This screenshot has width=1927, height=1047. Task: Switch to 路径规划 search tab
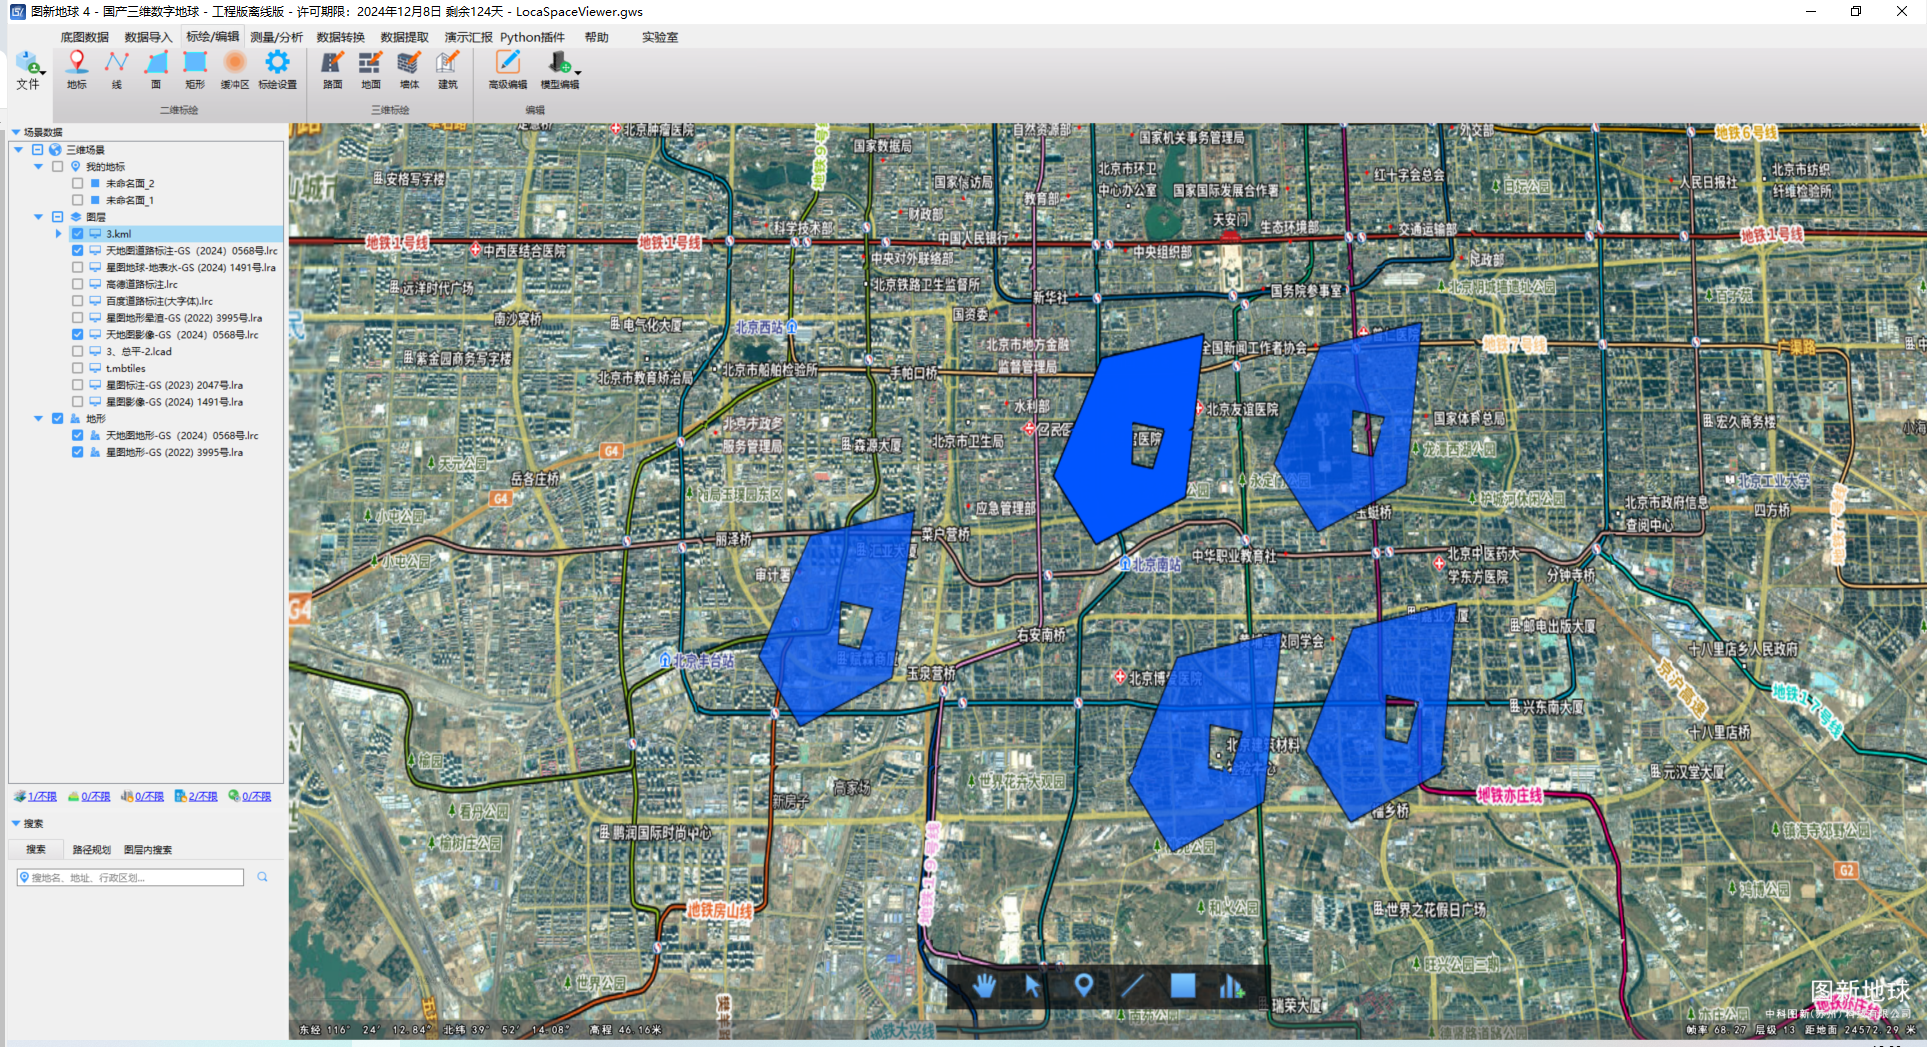91,850
